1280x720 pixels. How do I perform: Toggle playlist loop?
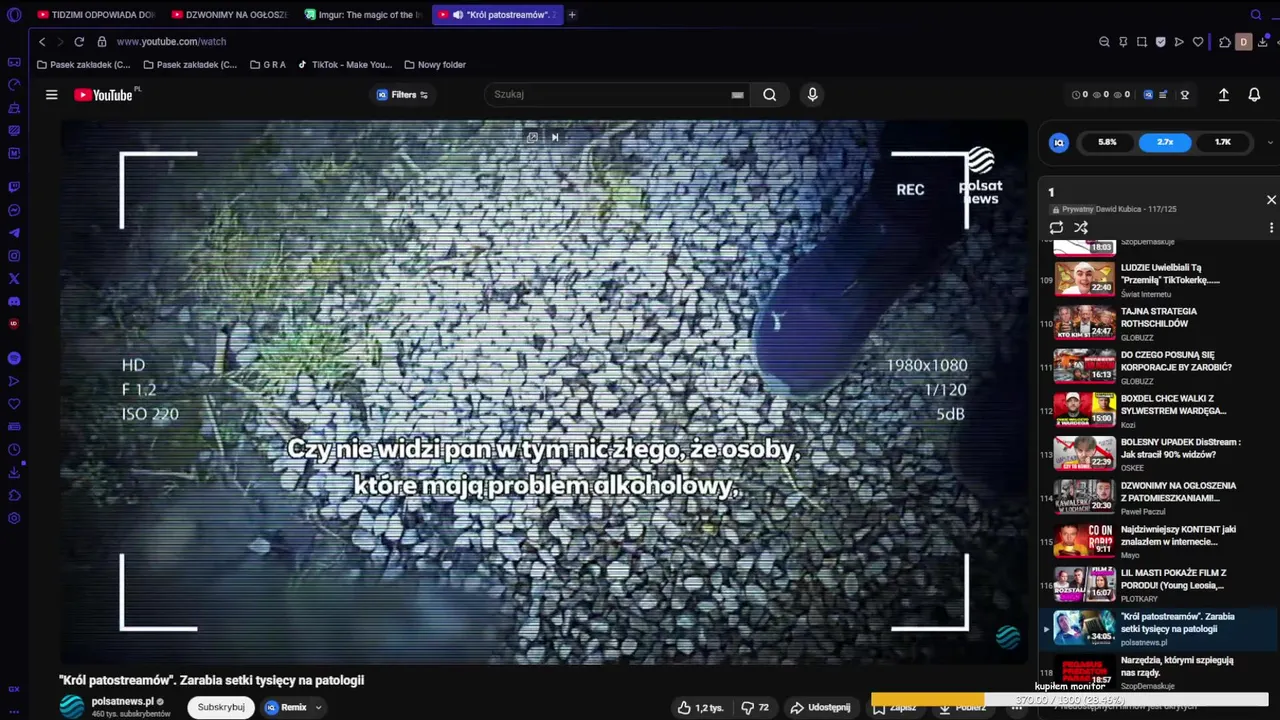click(x=1056, y=228)
